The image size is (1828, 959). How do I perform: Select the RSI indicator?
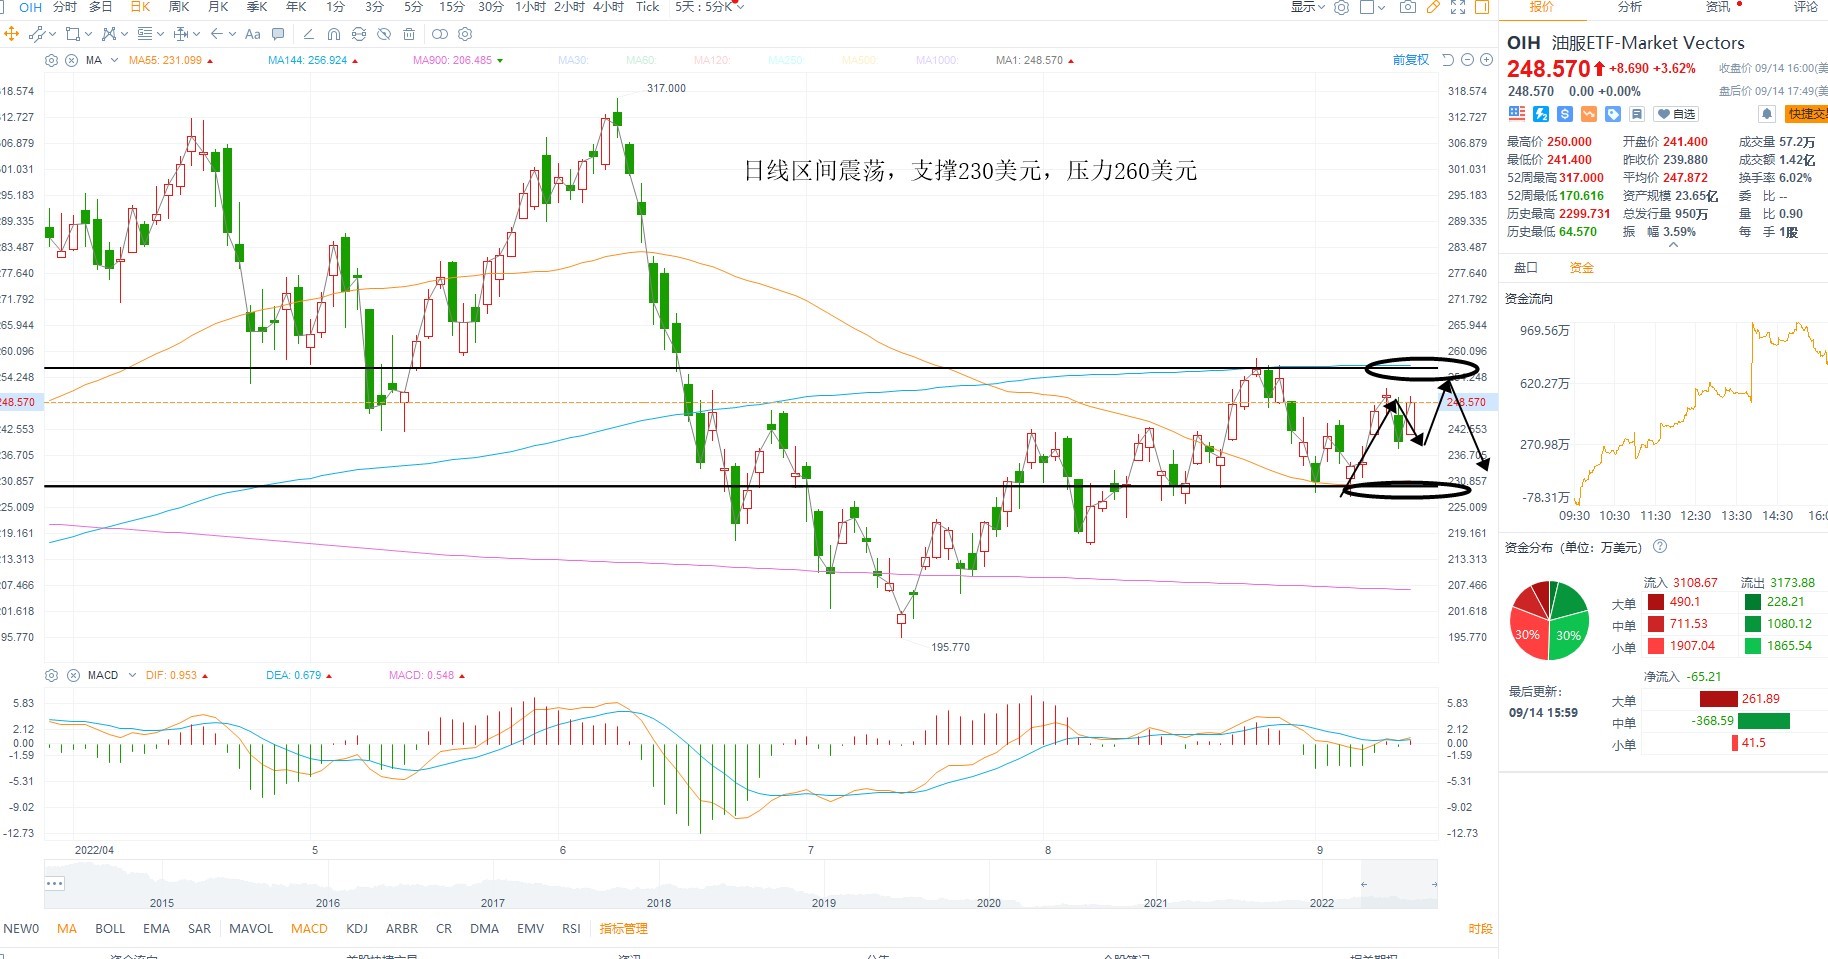[571, 929]
